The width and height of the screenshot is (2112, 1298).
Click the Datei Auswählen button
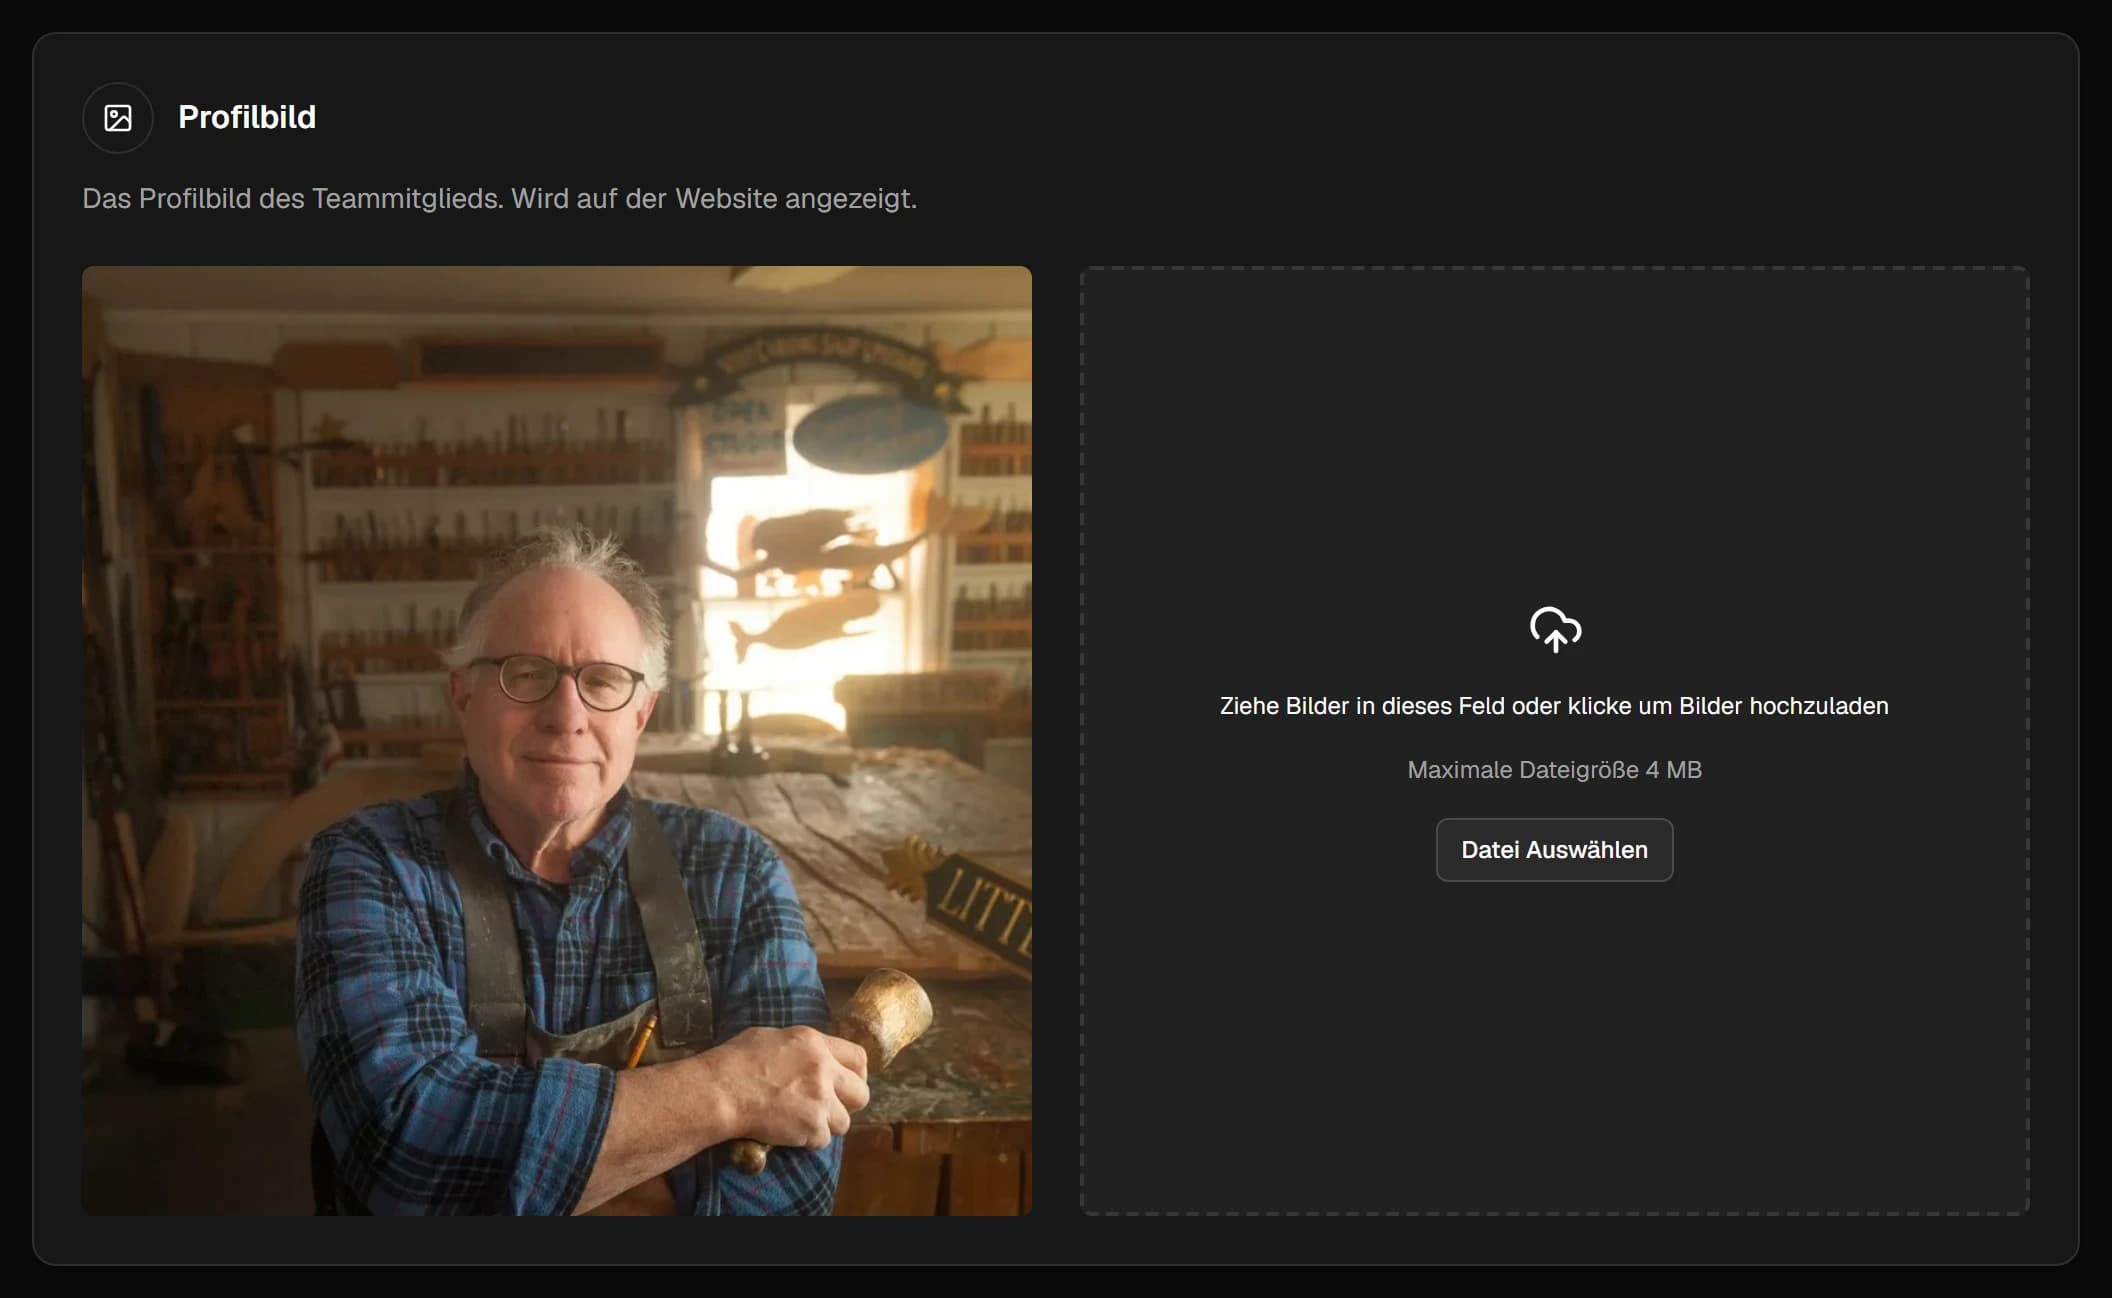point(1554,850)
